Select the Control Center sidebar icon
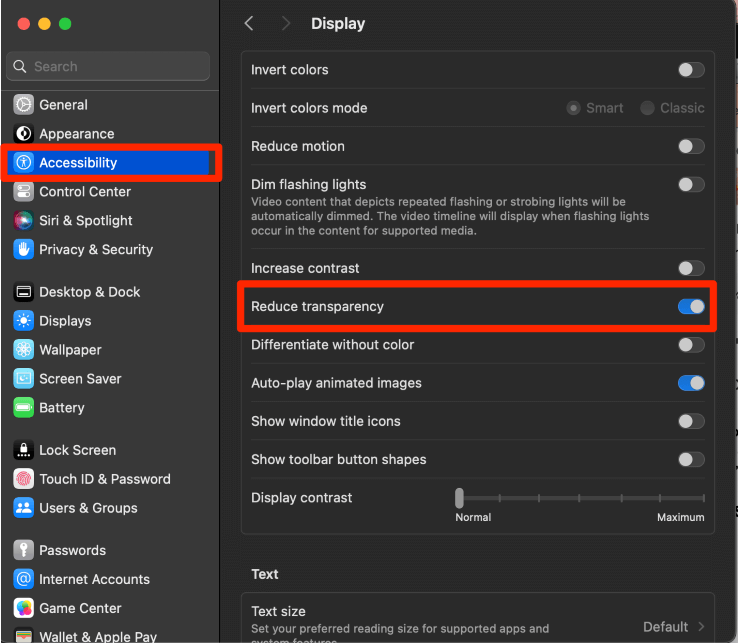This screenshot has width=738, height=643. 24,192
